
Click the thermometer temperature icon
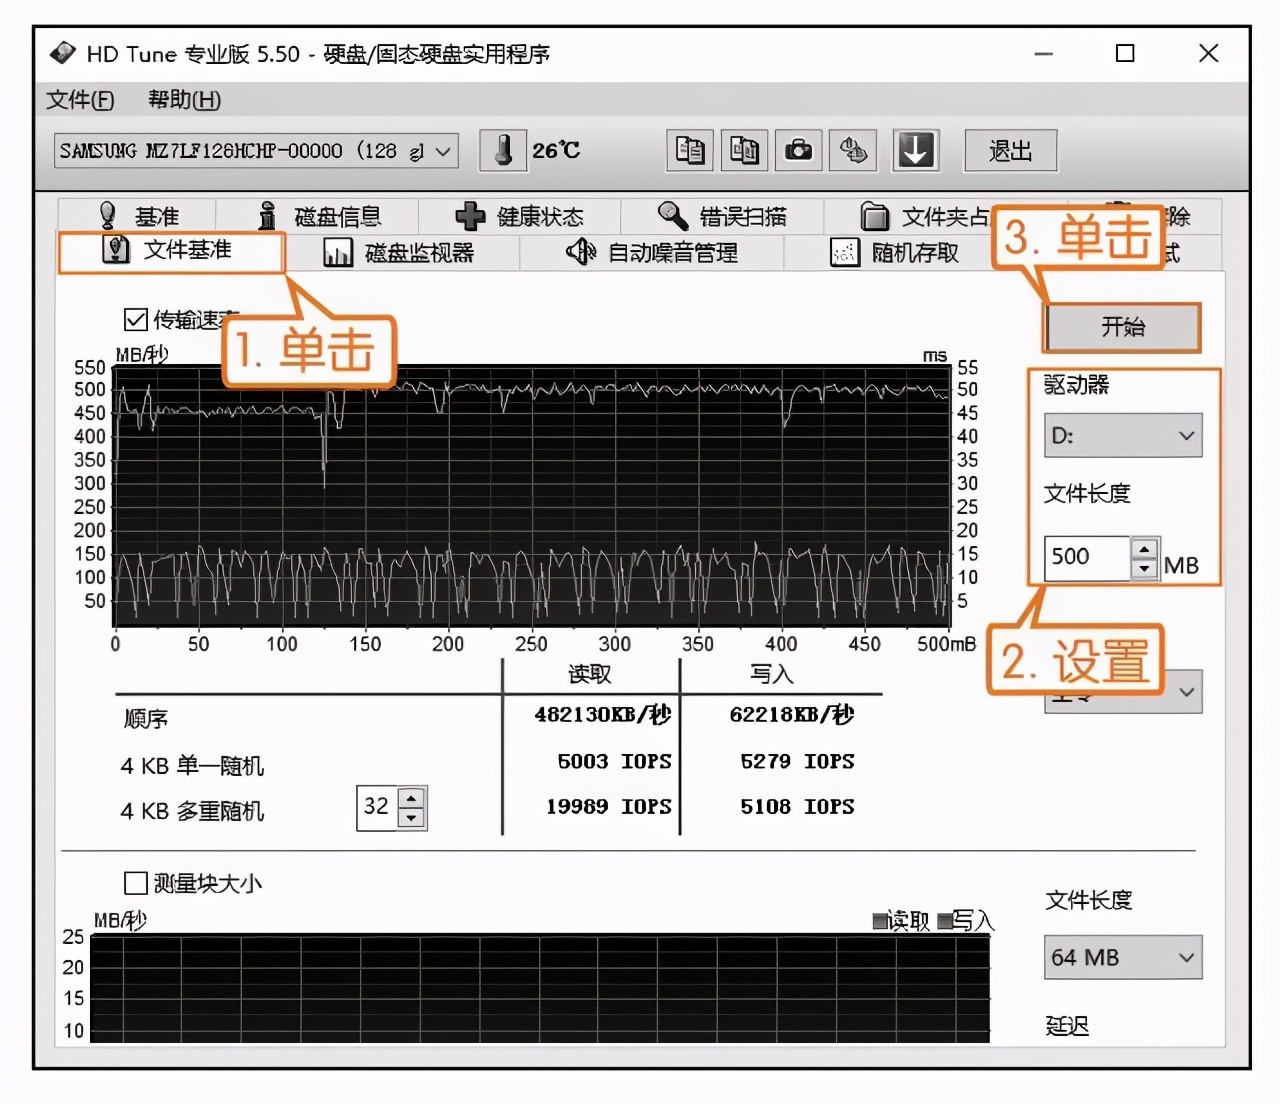503,151
